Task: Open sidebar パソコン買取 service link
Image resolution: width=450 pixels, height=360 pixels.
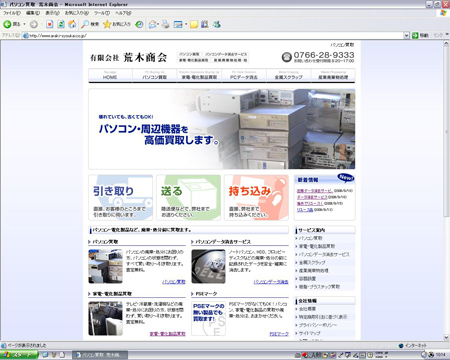Action: pyautogui.click(x=310, y=238)
